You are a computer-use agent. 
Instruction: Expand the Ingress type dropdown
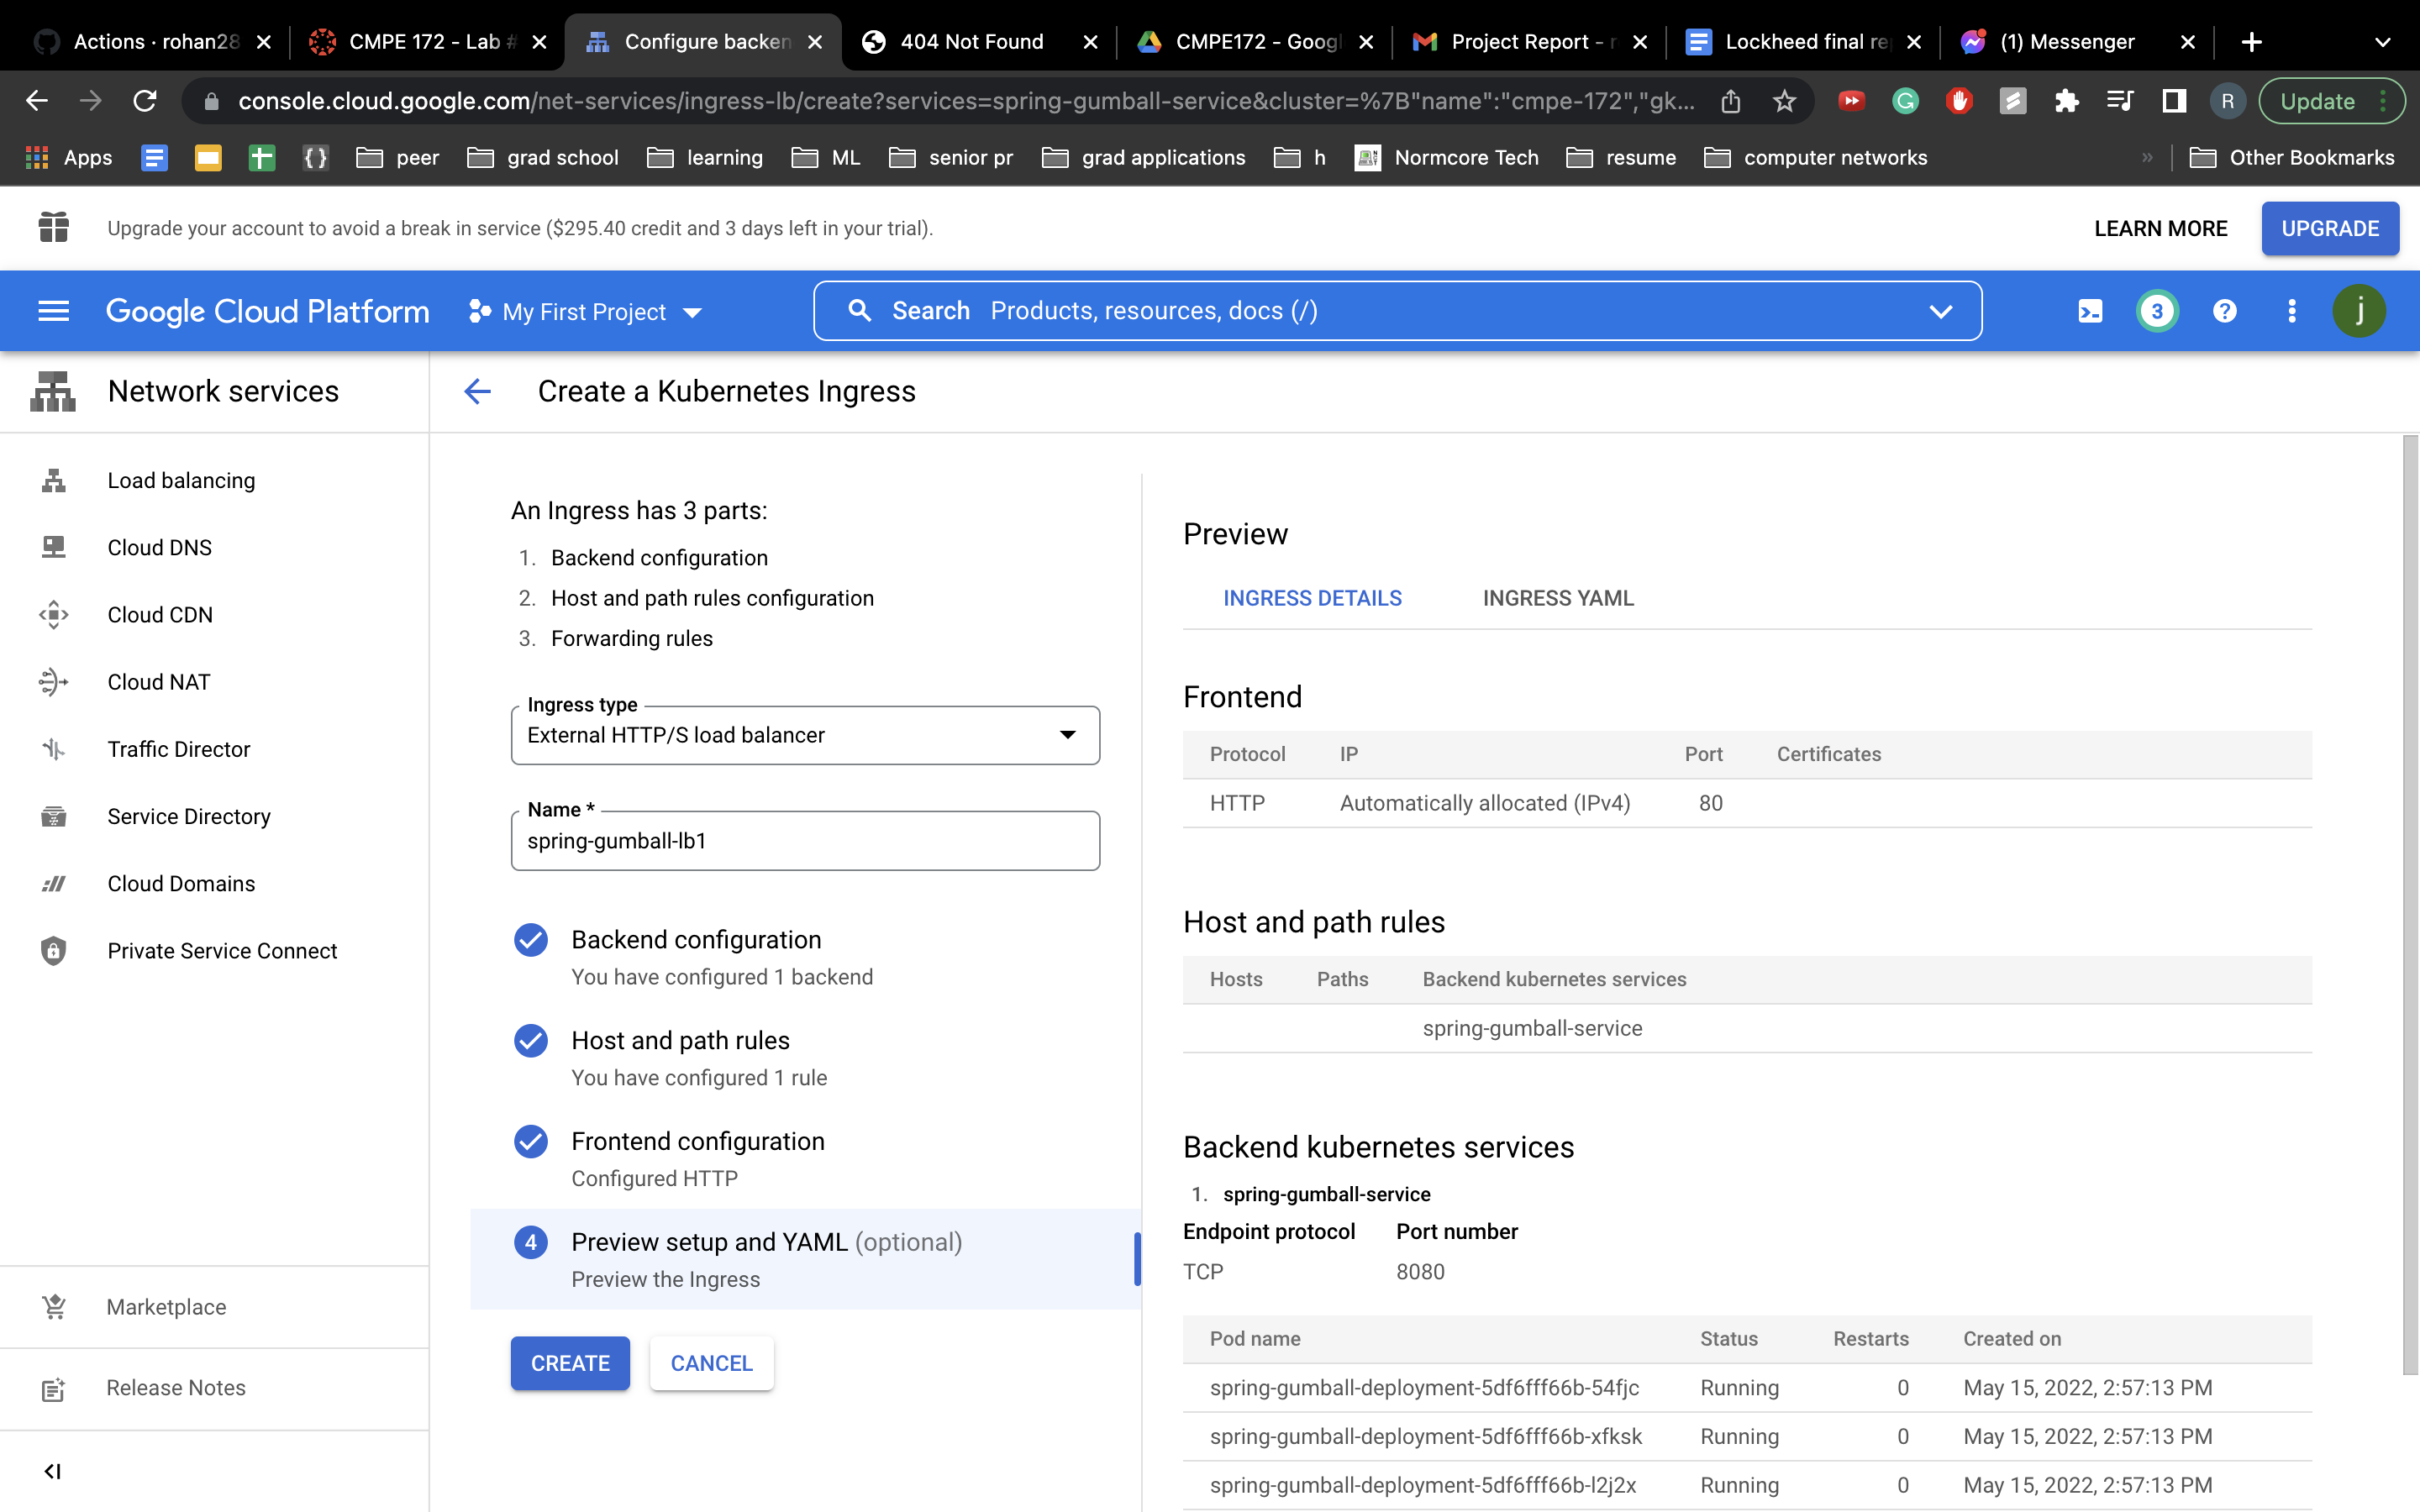tap(805, 735)
